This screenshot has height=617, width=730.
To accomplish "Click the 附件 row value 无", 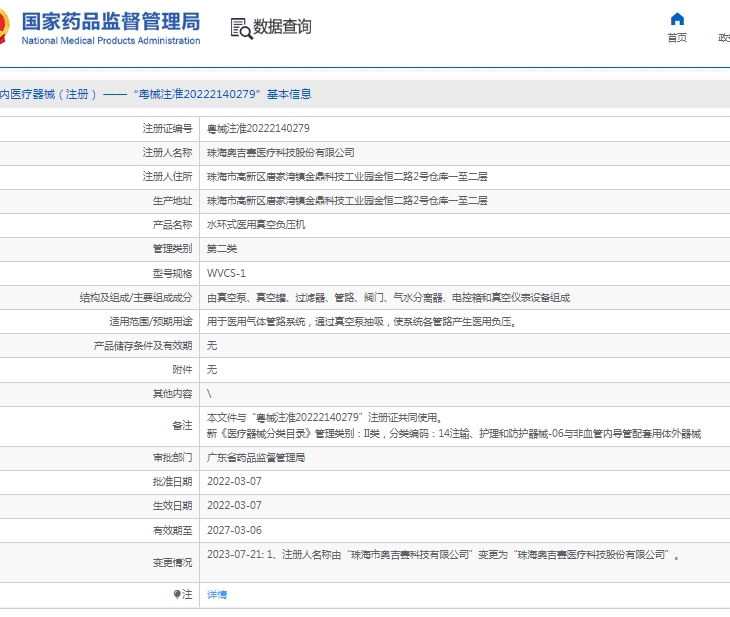I will (212, 370).
